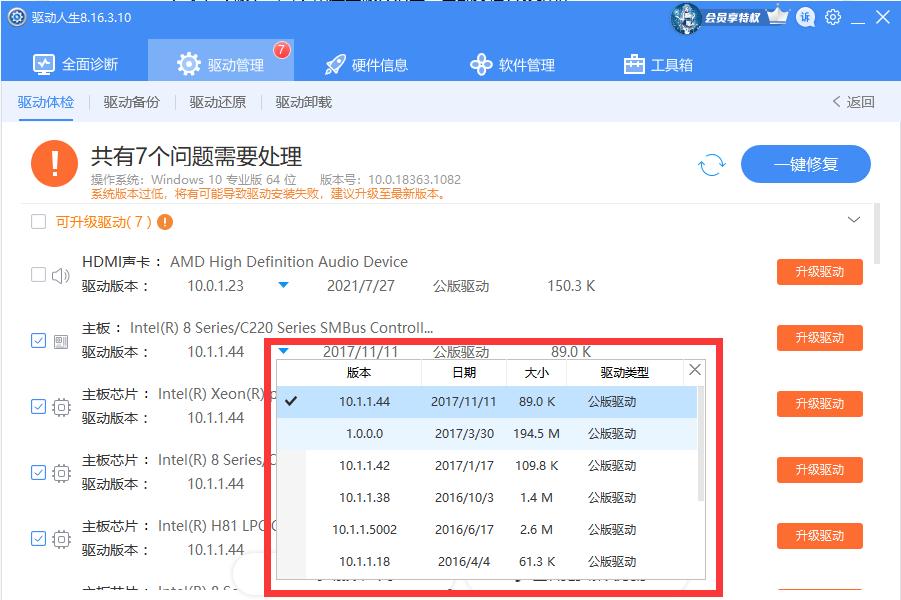The width and height of the screenshot is (901, 600).
Task: Collapse the 可升级驱动(7) section
Action: coord(854,219)
